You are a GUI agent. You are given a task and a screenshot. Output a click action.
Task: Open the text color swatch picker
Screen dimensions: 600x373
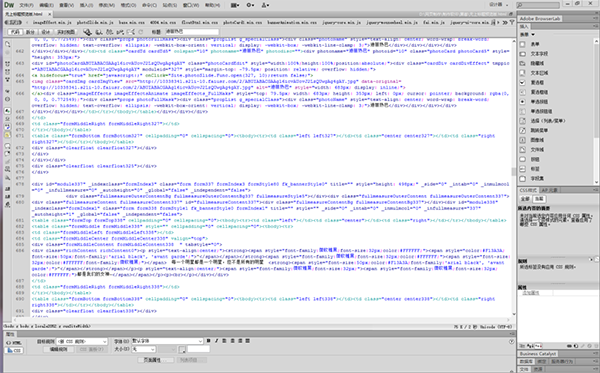(182, 349)
